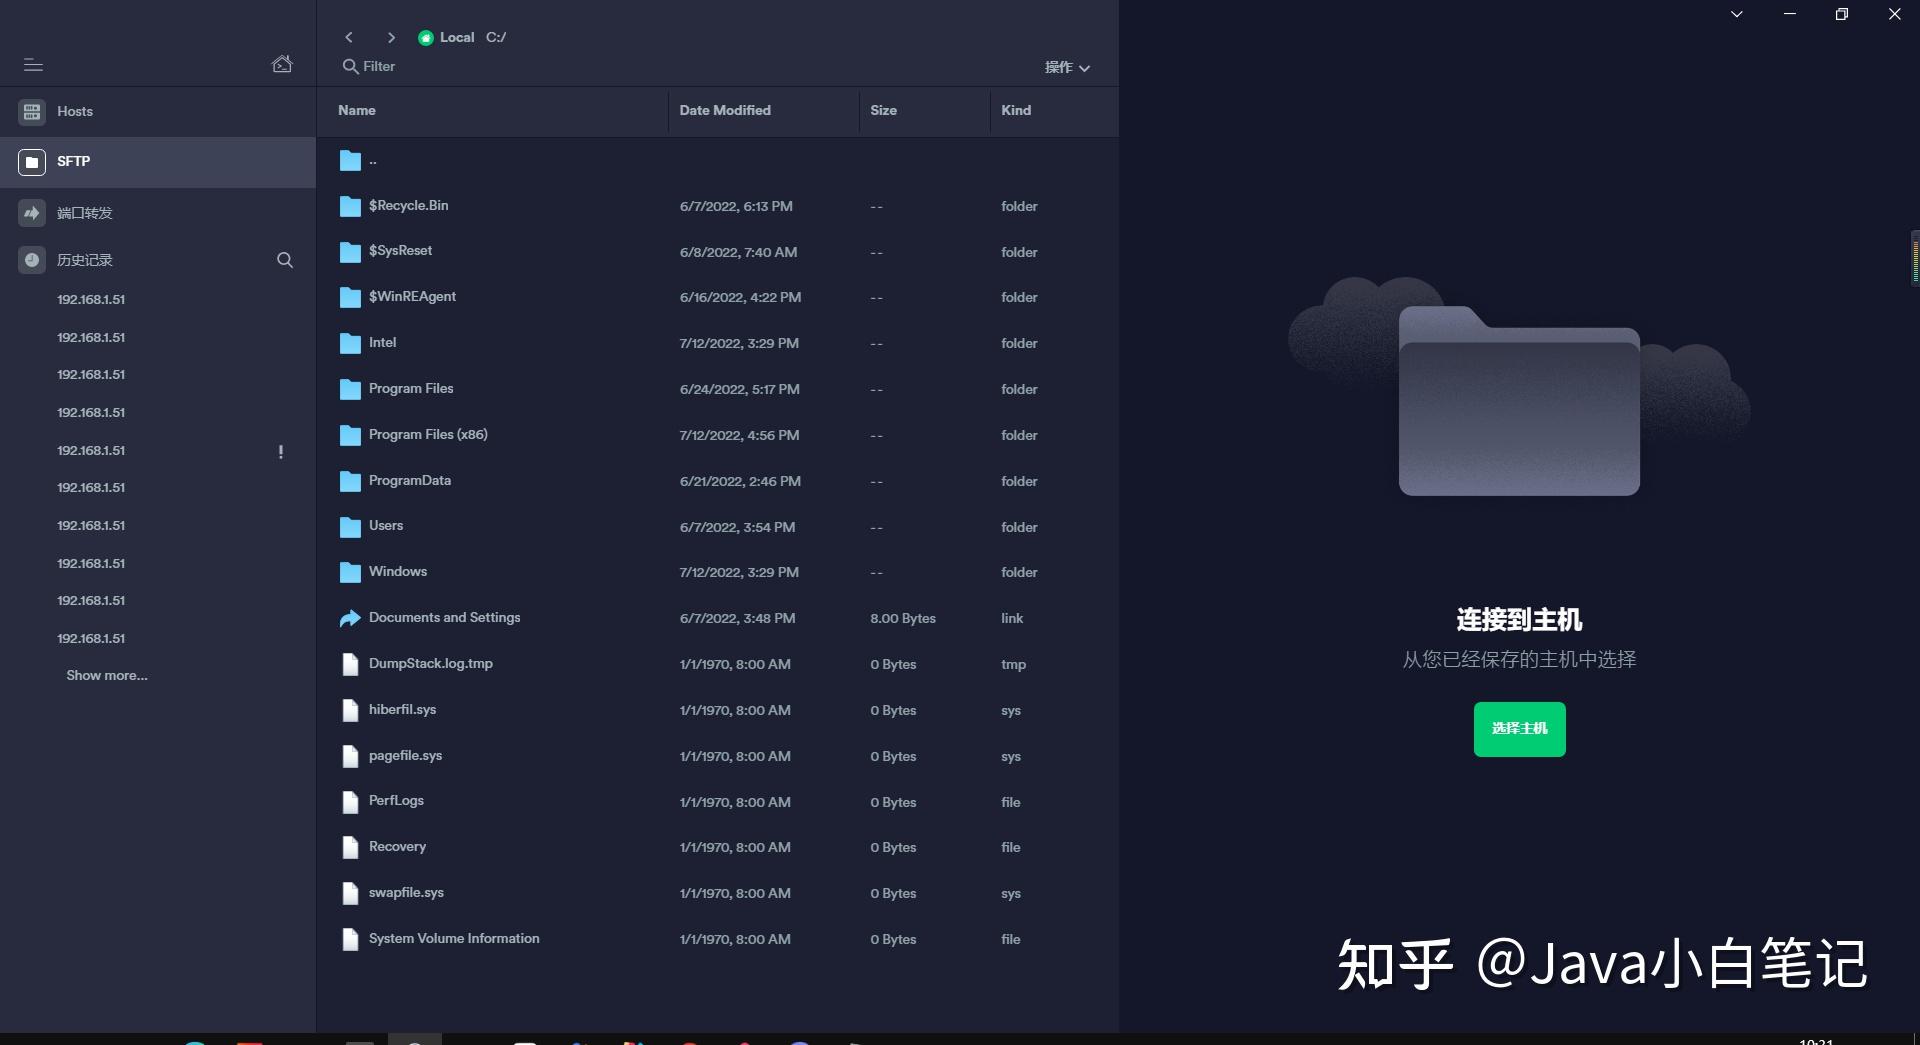Viewport: 1920px width, 1045px height.
Task: Expand history list with Show more...
Action: point(107,675)
